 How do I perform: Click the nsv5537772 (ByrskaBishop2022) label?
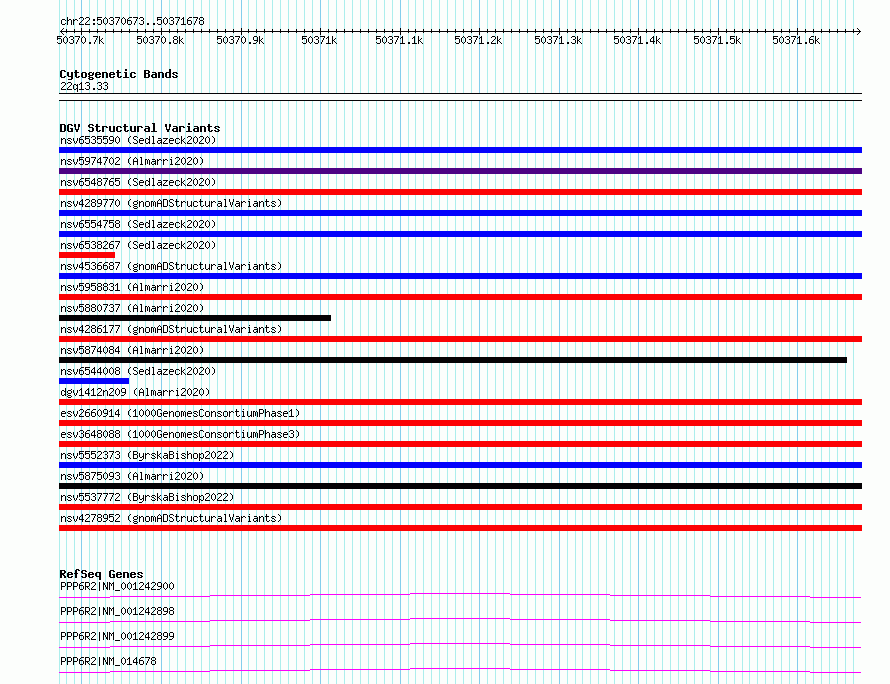(x=147, y=497)
